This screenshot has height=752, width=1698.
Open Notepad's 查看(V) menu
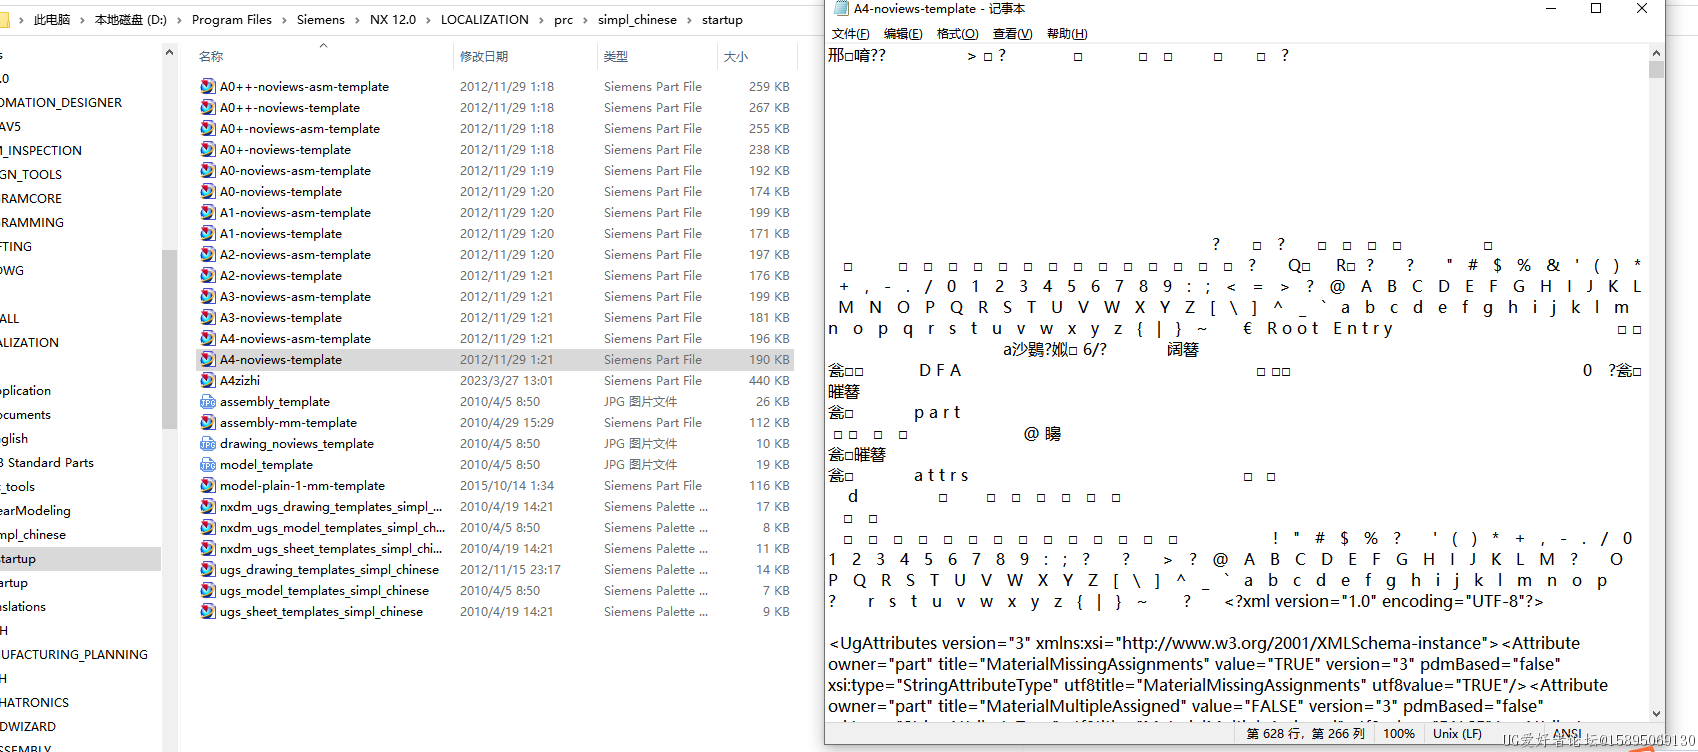click(x=1012, y=34)
